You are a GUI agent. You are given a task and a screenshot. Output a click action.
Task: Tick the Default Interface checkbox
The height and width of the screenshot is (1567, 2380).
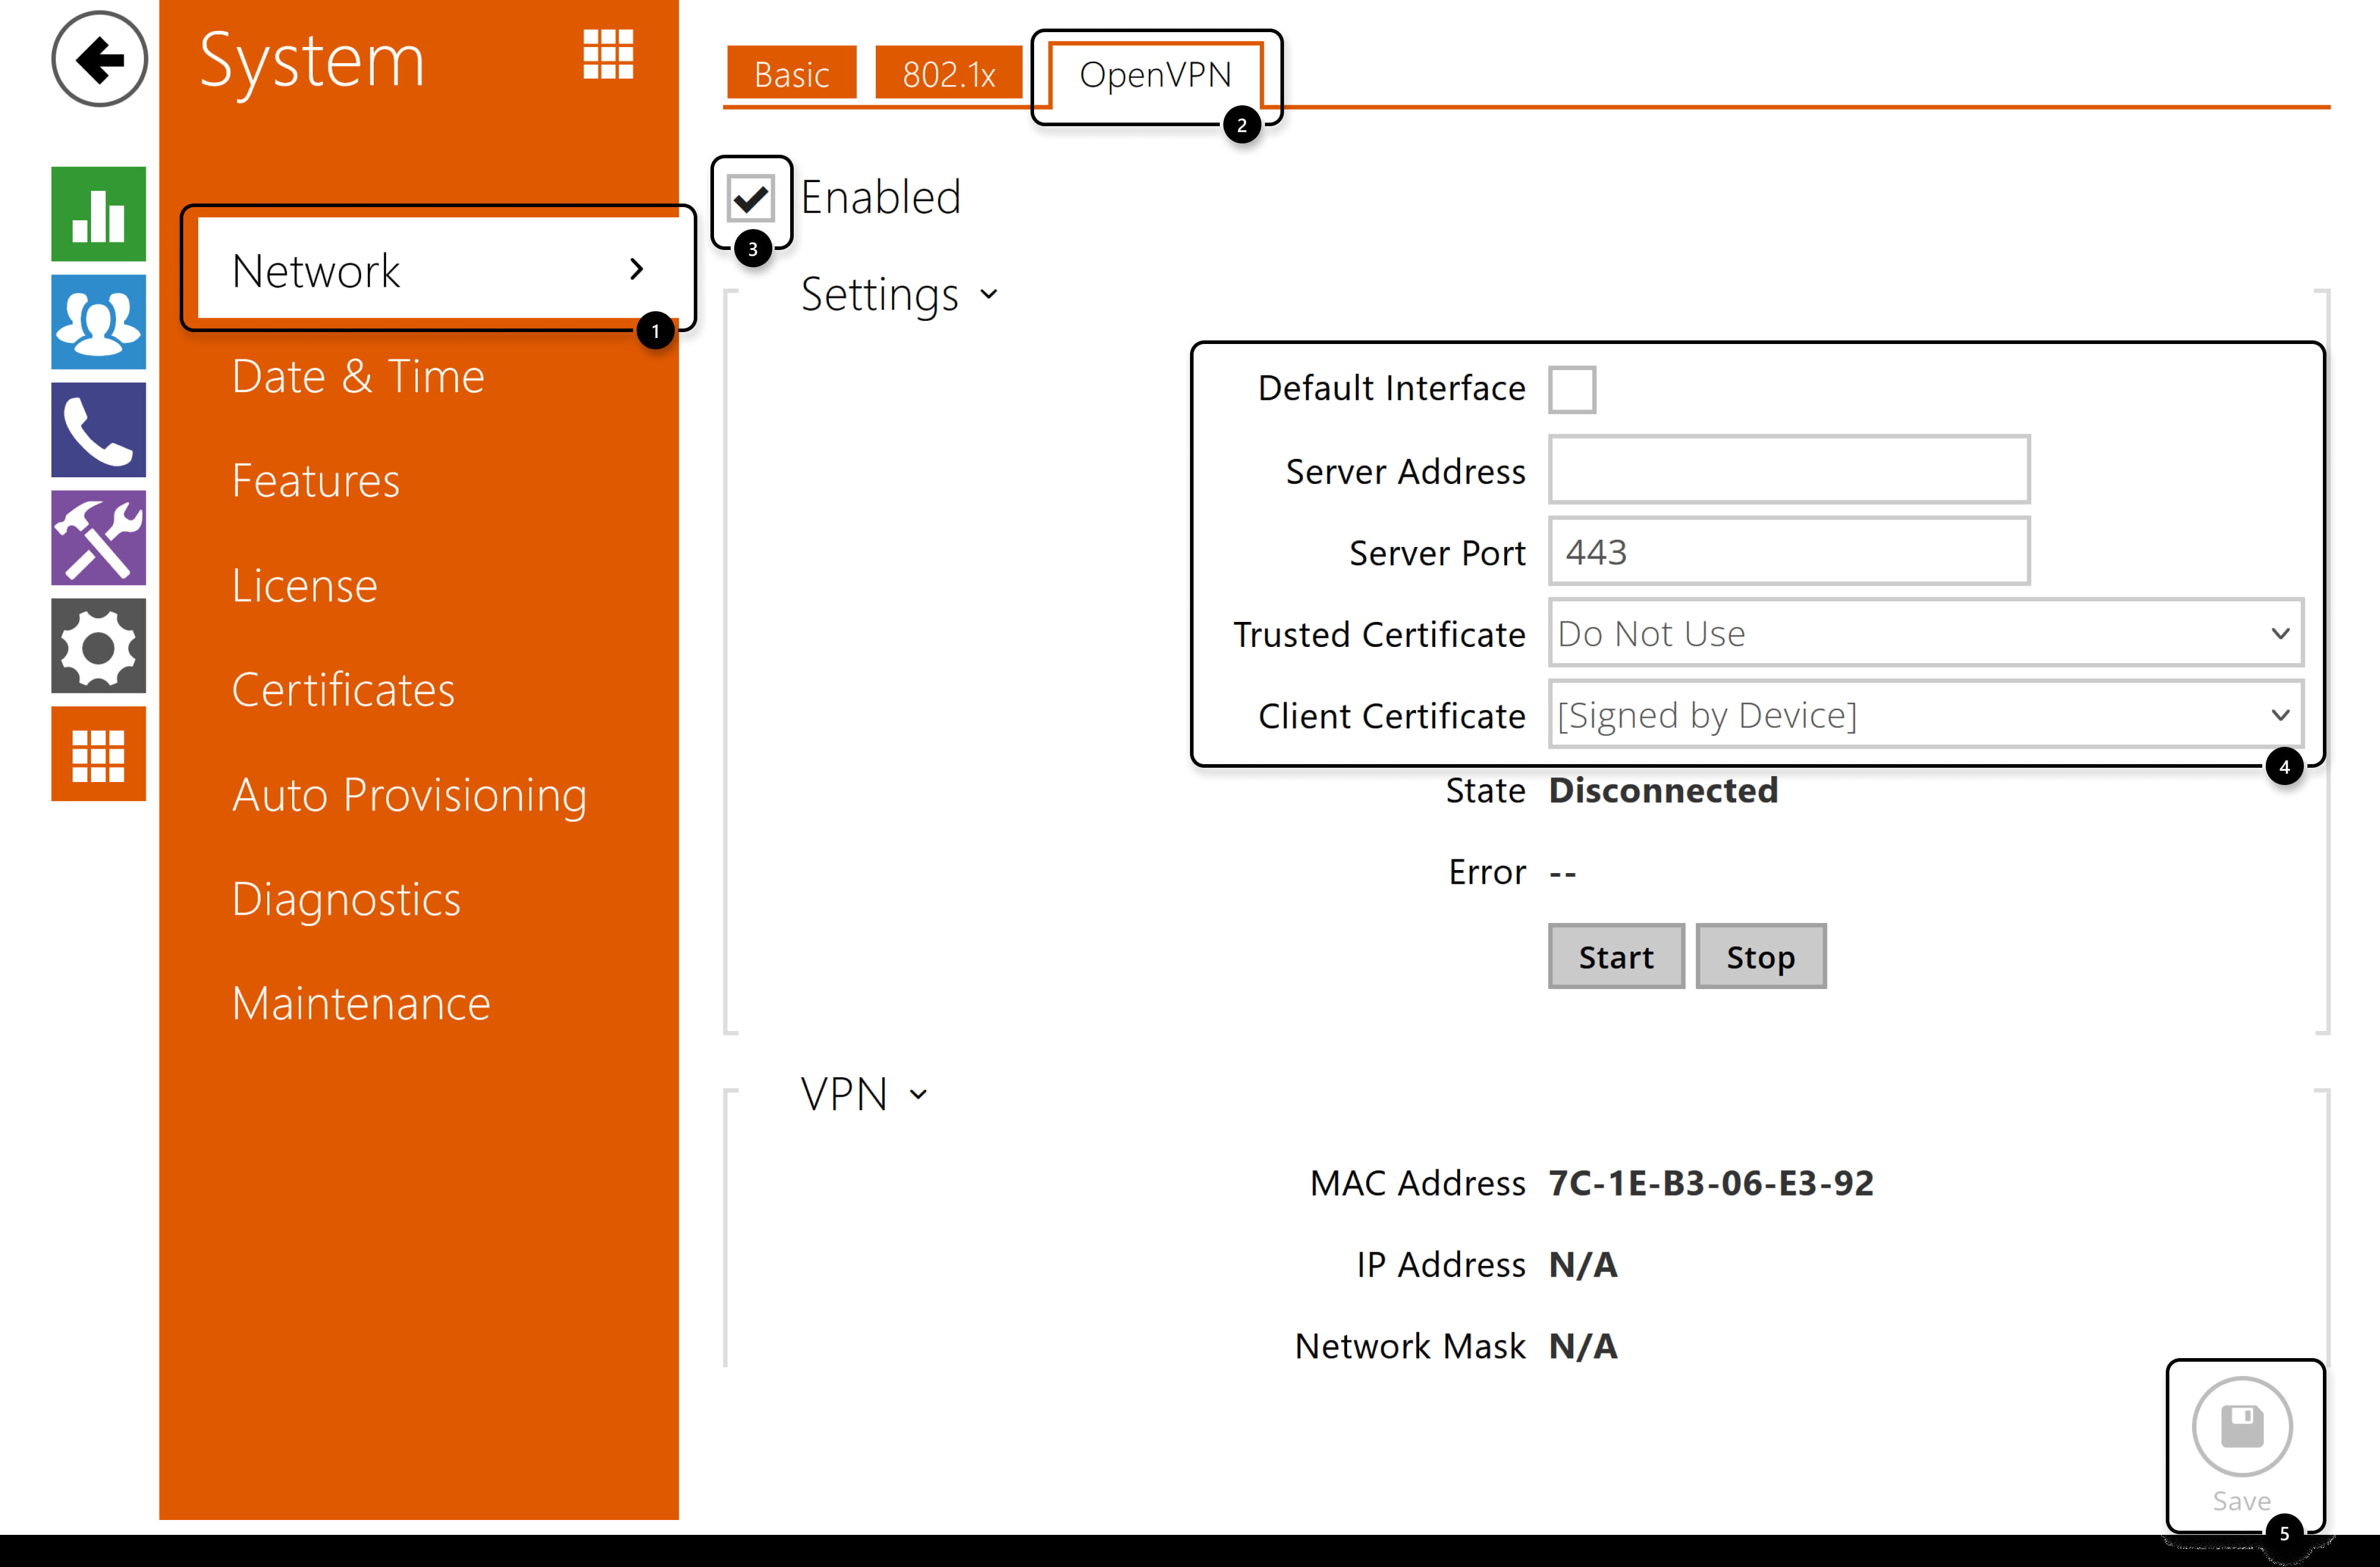[1572, 389]
